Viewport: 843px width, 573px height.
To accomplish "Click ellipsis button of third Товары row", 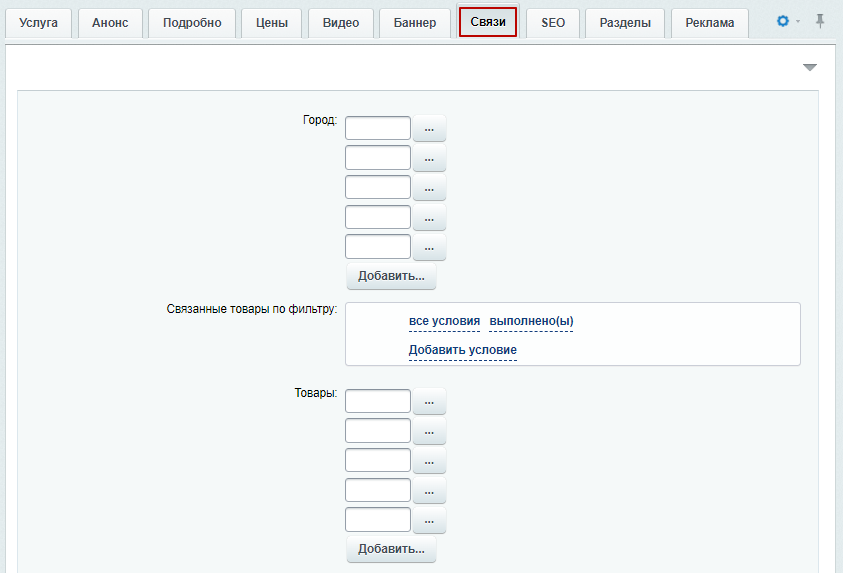I will click(x=429, y=461).
